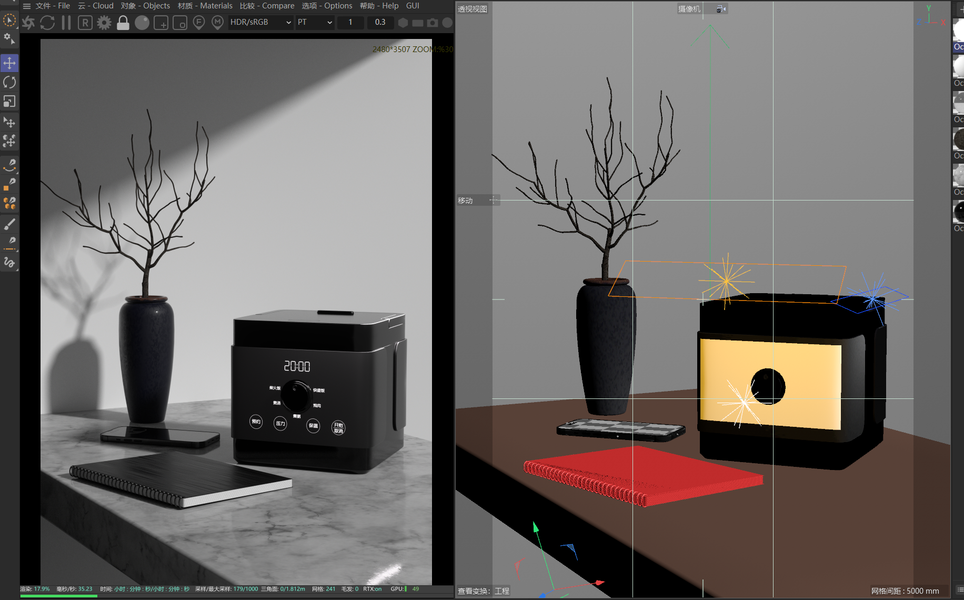Activate the render region R button
This screenshot has height=600, width=964.
point(85,23)
